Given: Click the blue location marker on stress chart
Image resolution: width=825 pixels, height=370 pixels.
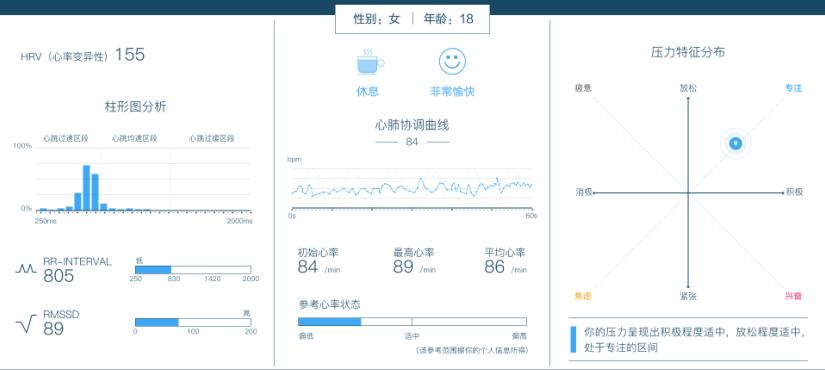Looking at the screenshot, I should click(x=736, y=143).
